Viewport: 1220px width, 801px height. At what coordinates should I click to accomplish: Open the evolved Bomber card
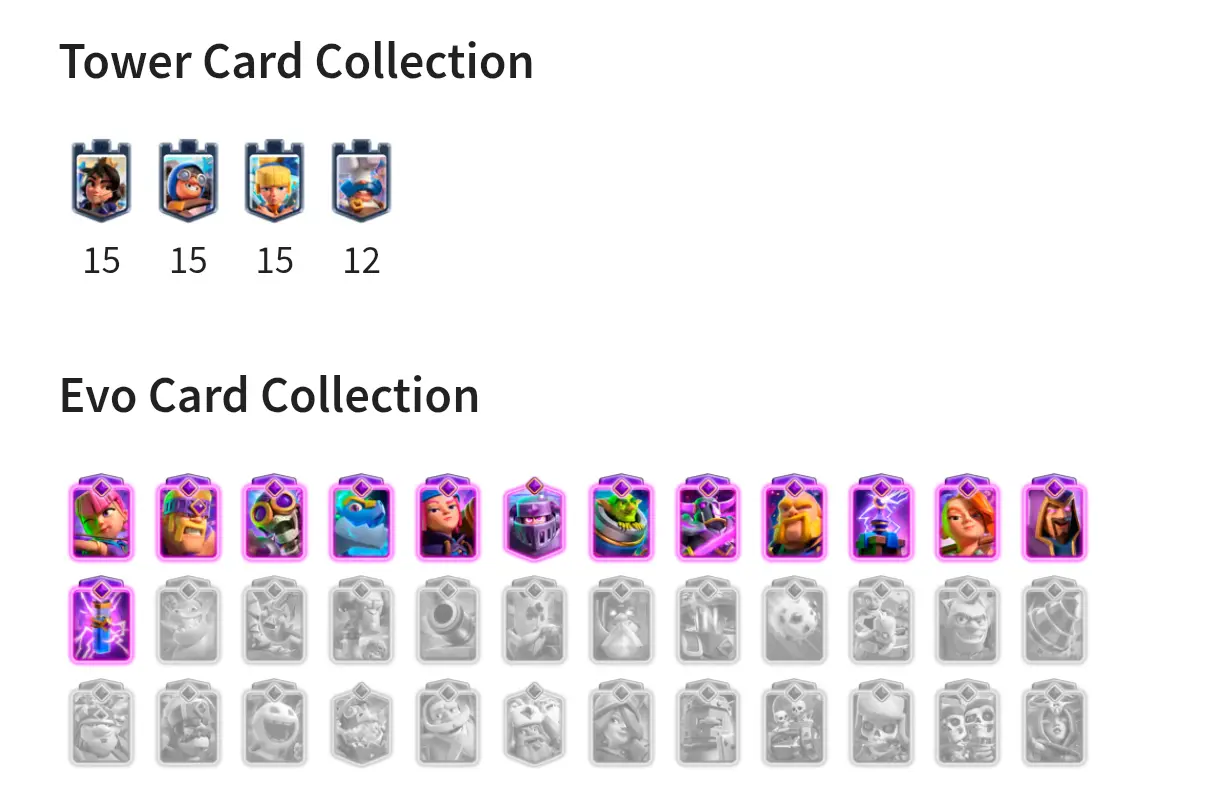275,518
